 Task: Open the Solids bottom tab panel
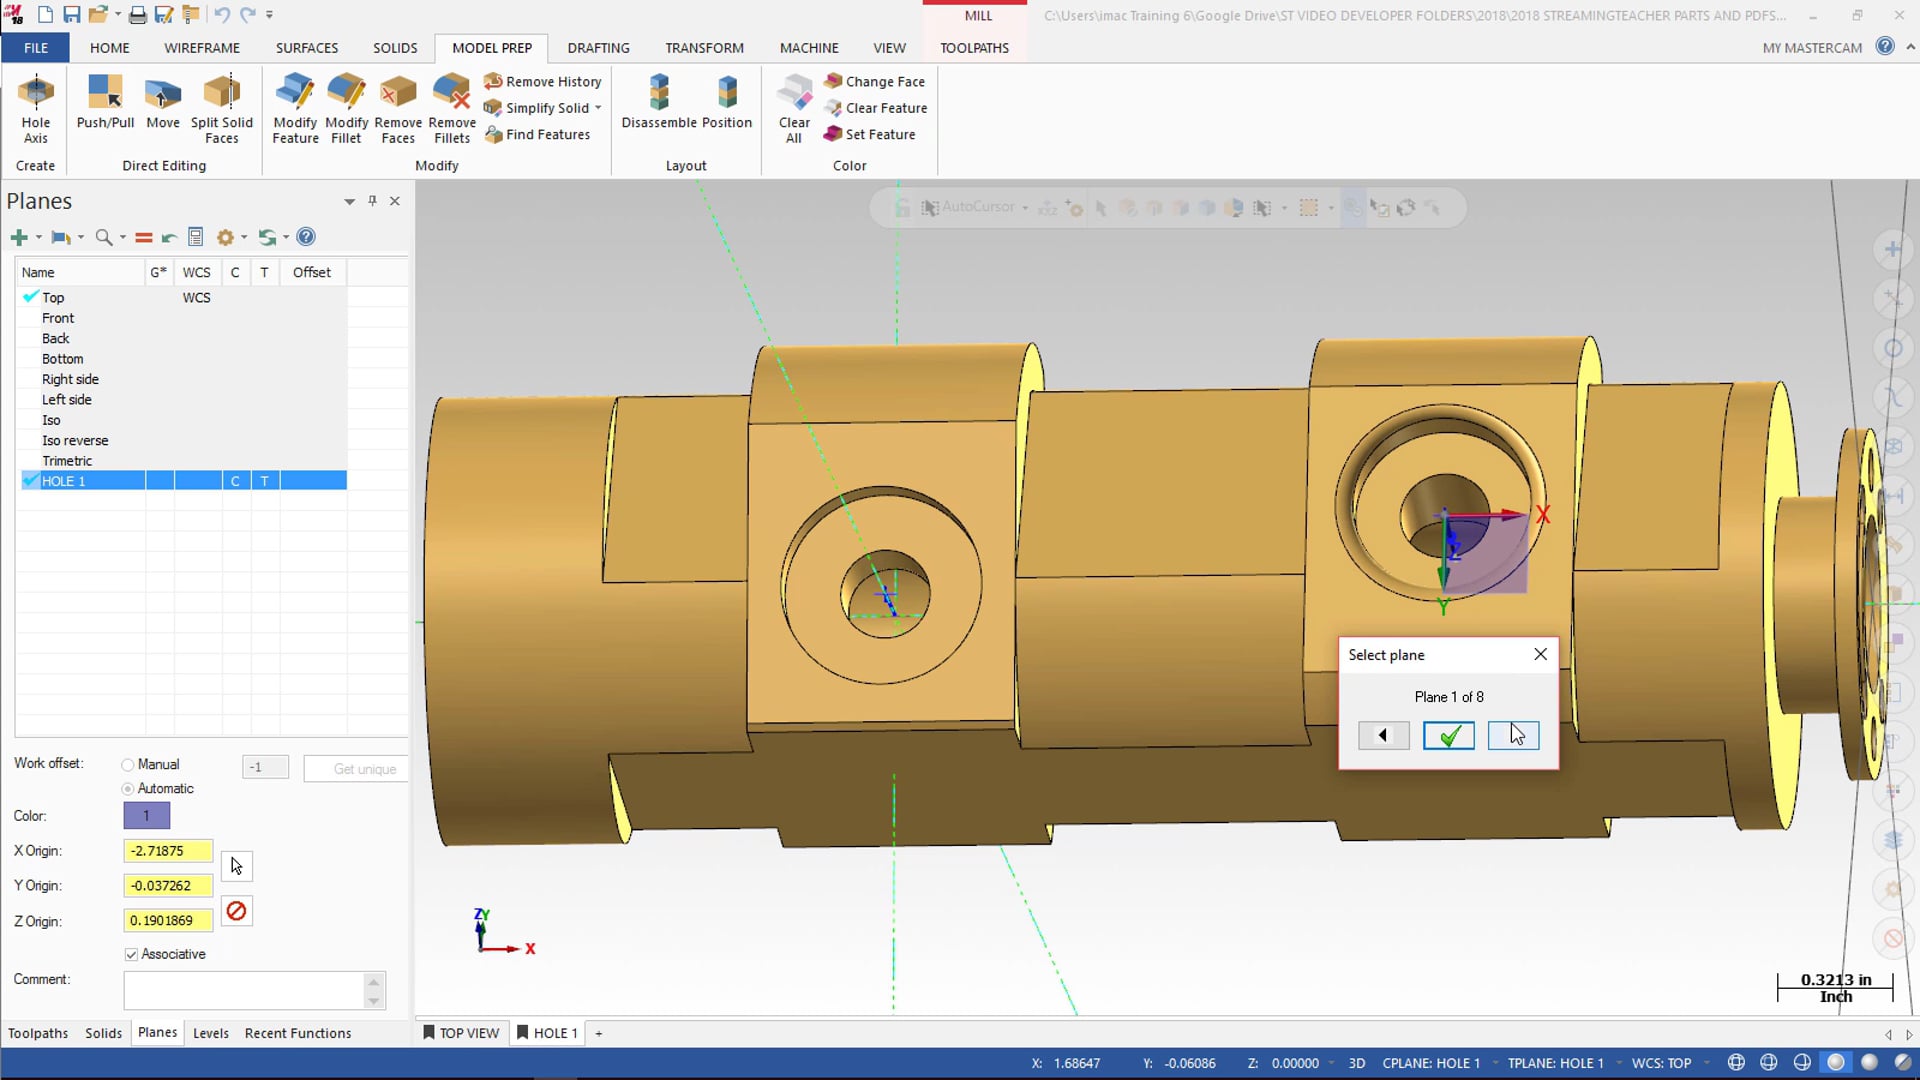click(102, 1033)
